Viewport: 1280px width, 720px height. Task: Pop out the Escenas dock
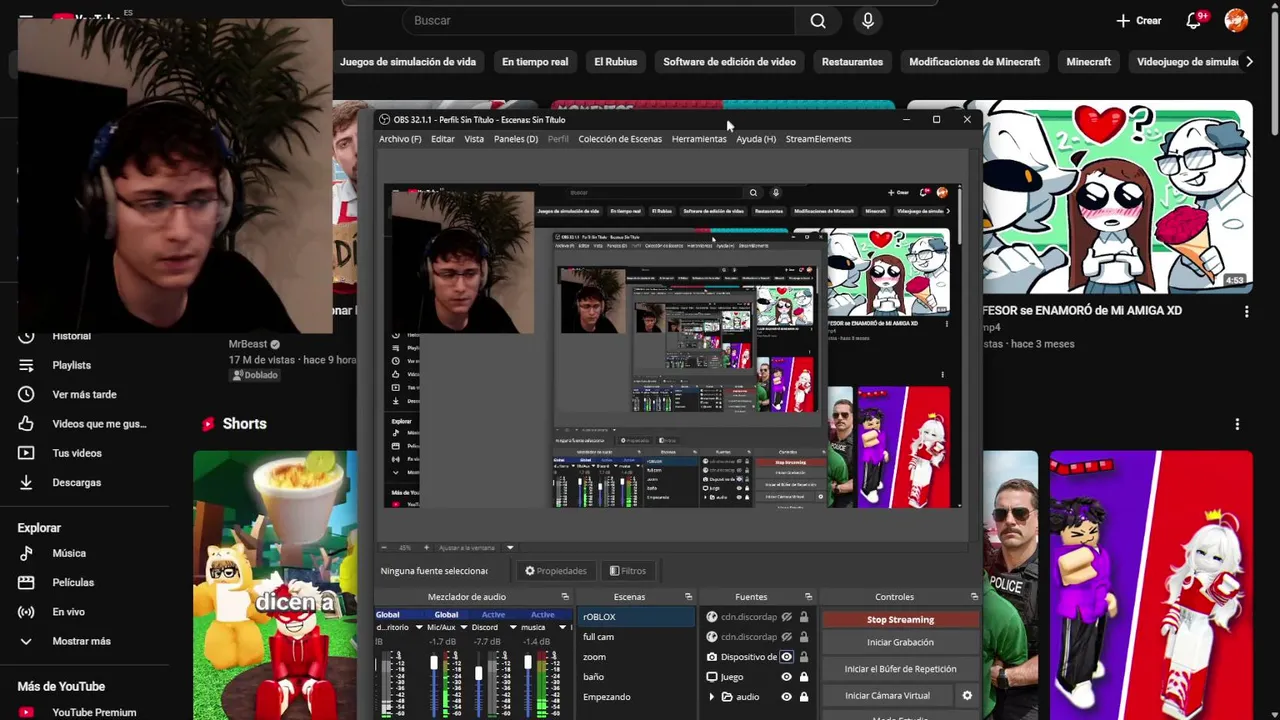tap(688, 597)
